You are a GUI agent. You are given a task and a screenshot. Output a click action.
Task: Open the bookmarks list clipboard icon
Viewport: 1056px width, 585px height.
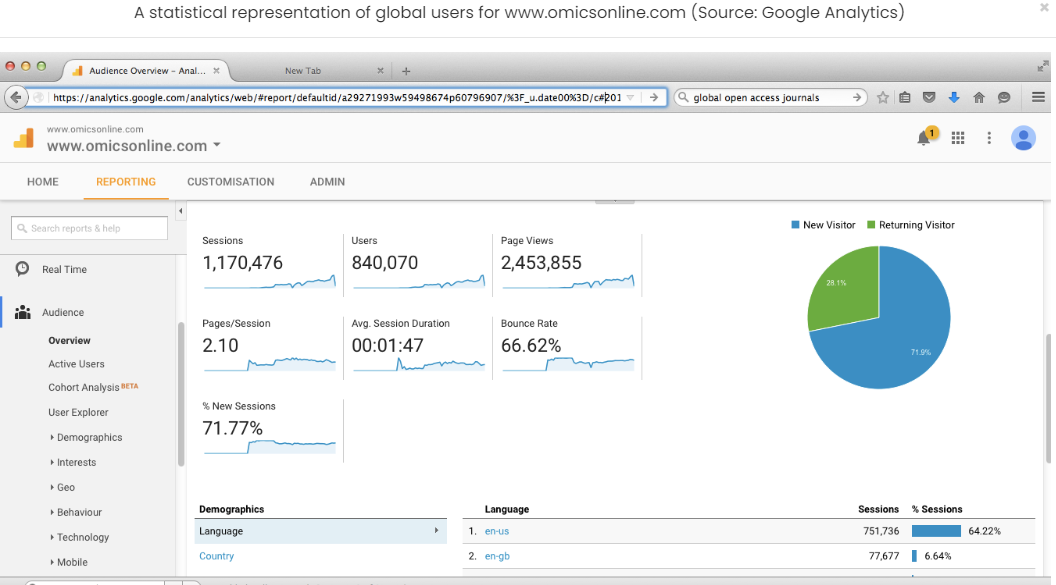click(905, 98)
